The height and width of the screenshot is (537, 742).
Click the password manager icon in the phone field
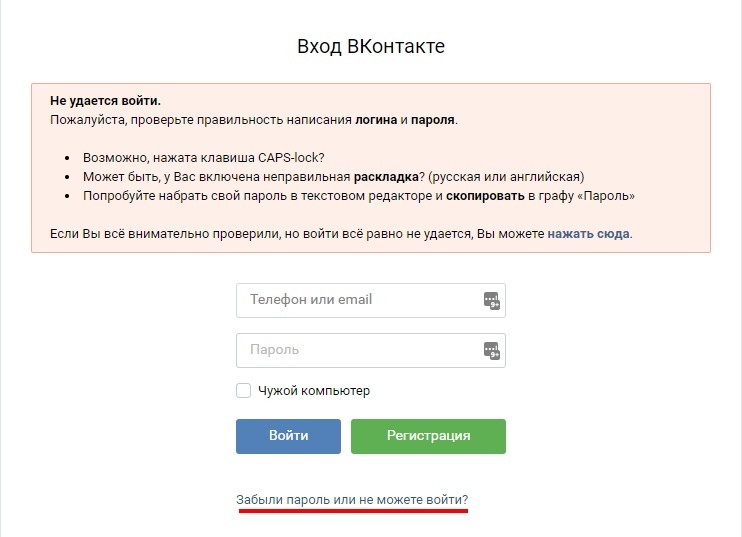pos(491,300)
